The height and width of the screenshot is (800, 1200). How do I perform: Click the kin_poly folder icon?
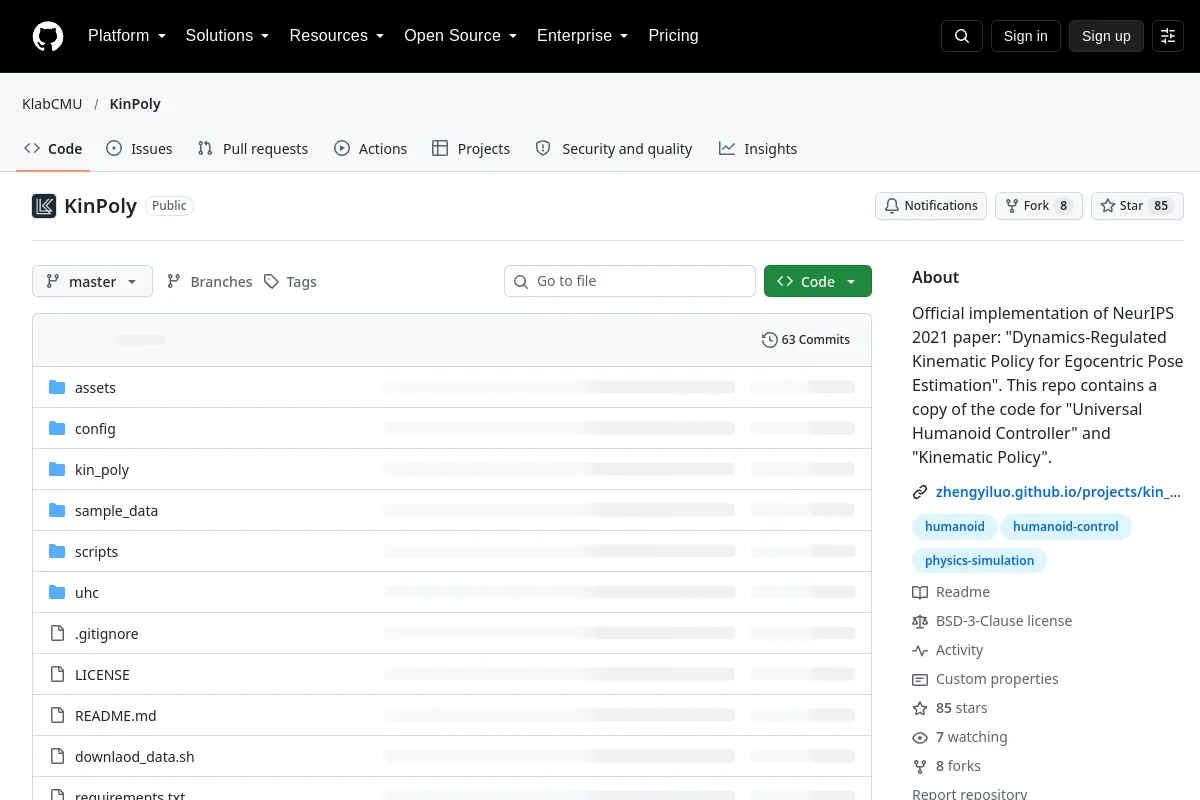pos(57,469)
